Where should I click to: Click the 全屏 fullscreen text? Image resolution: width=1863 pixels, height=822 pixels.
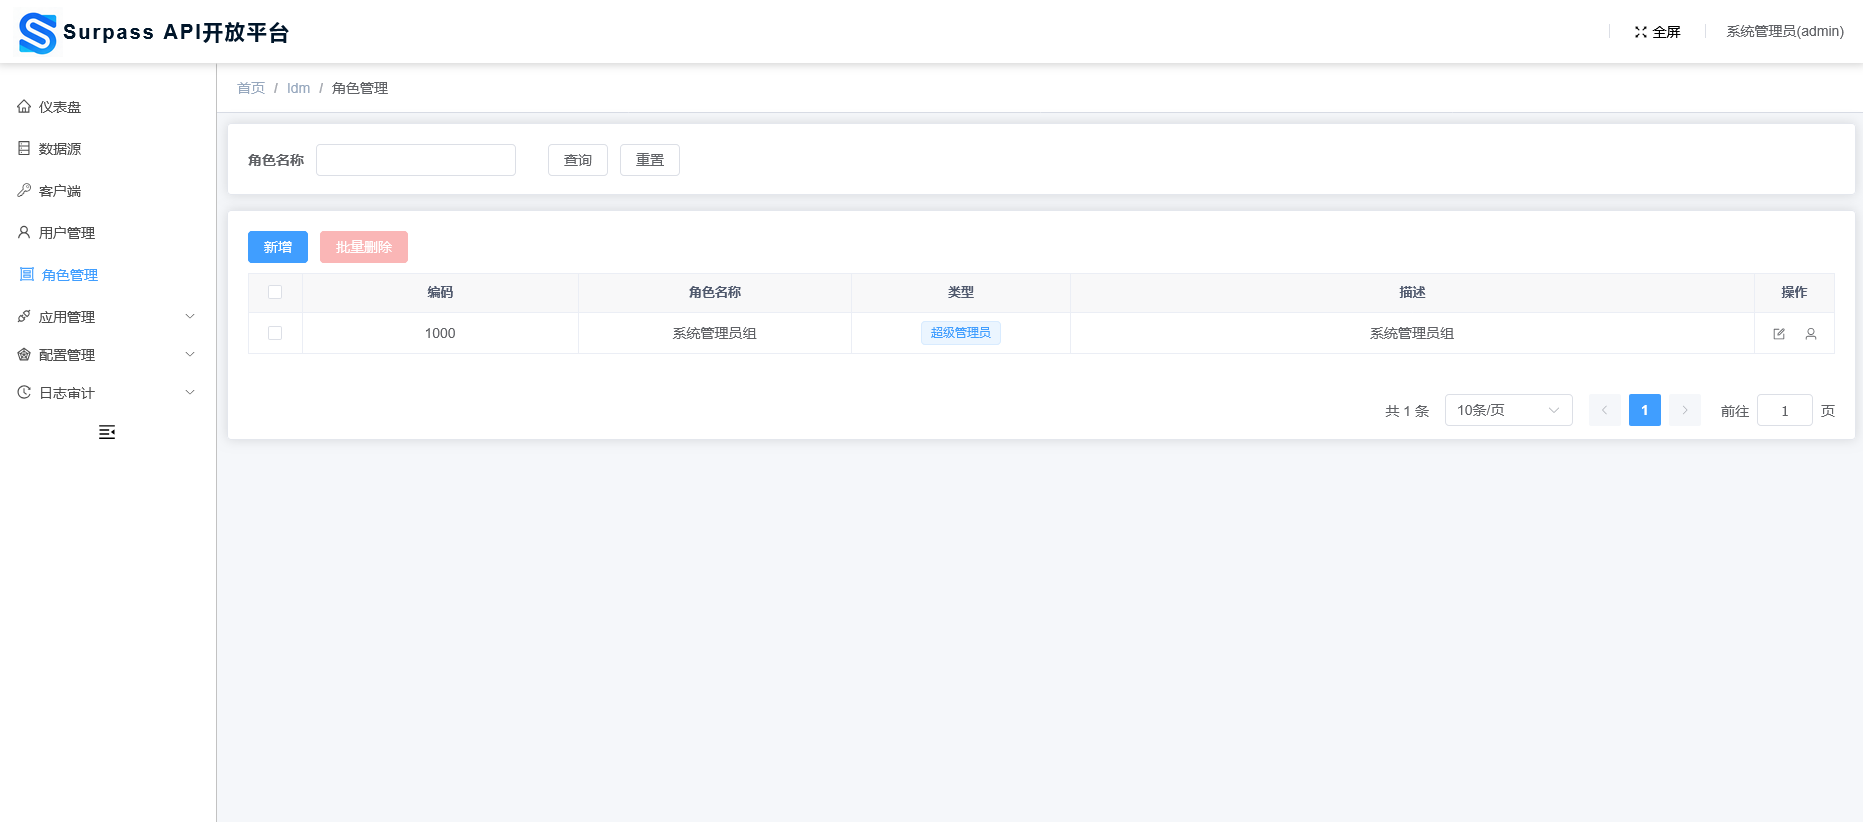(1666, 32)
